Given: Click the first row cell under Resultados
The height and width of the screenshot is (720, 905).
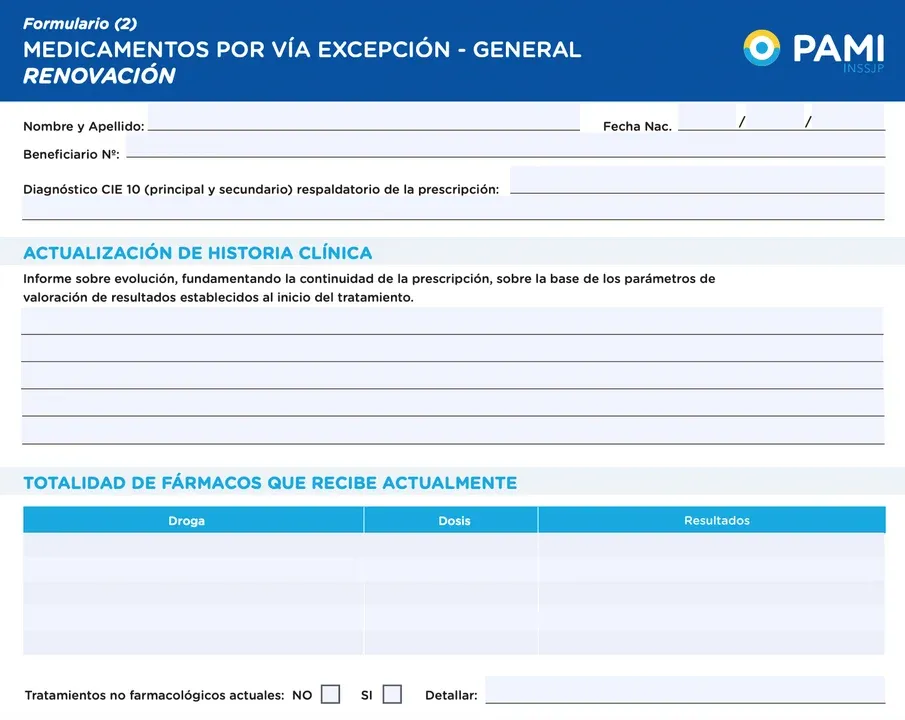Looking at the screenshot, I should [x=711, y=546].
